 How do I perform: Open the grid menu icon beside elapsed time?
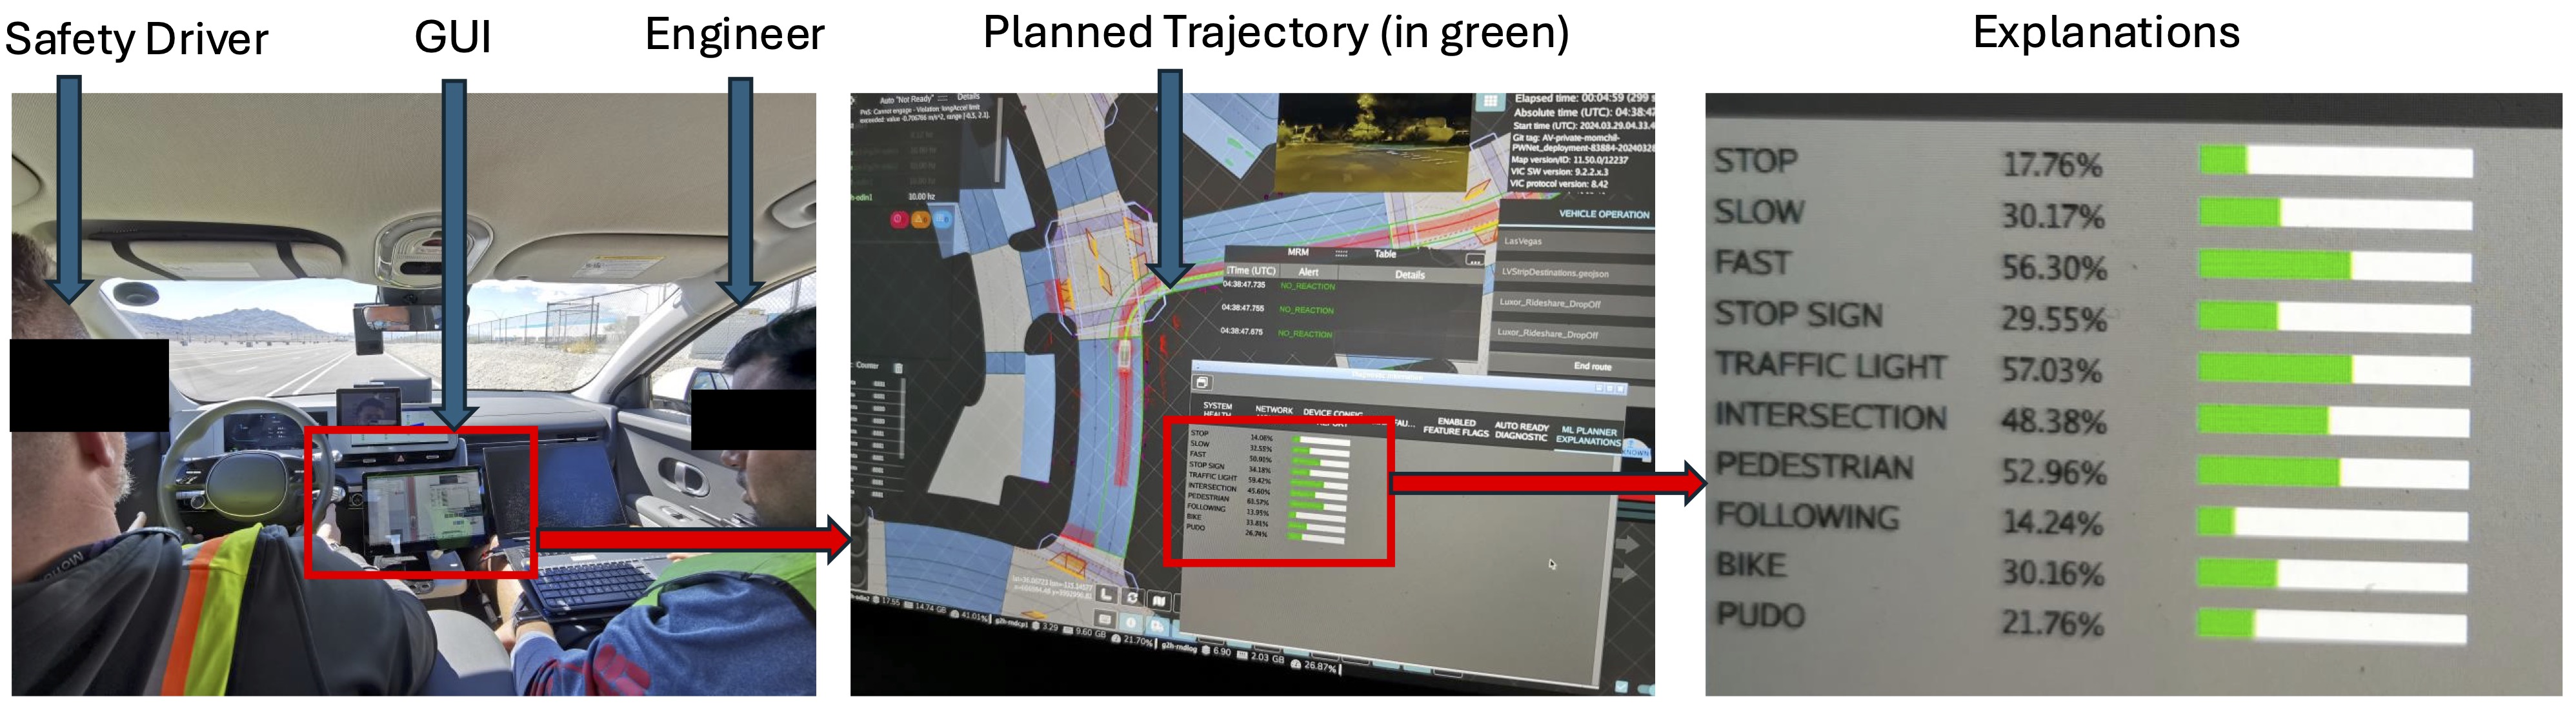[x=1490, y=101]
